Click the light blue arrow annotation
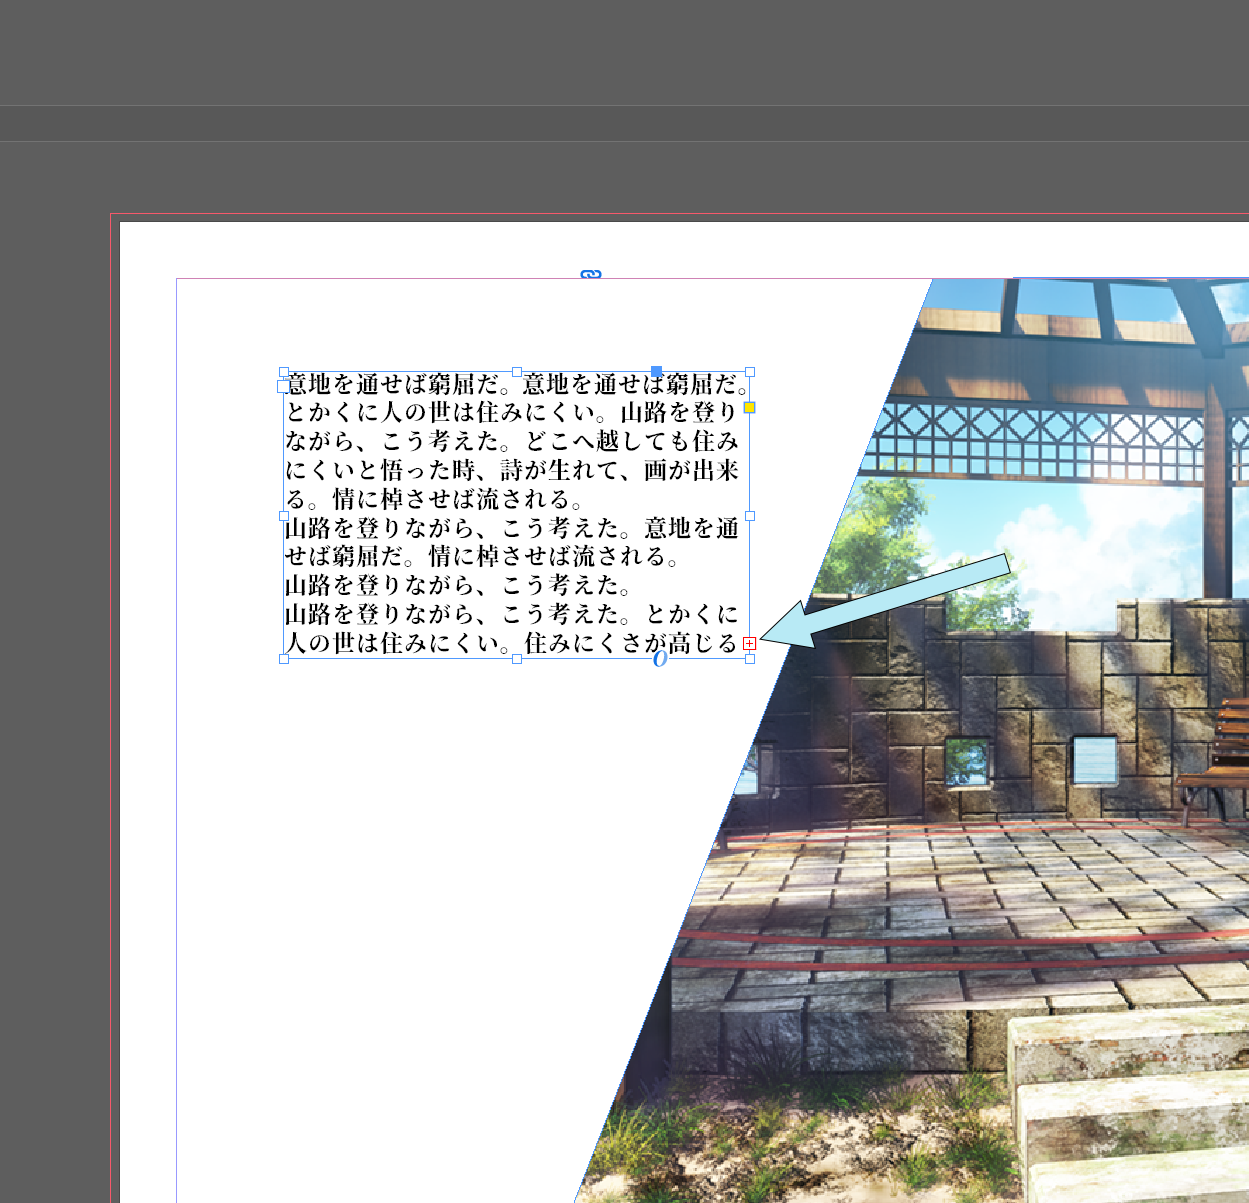Screen dimensions: 1249x1203 click(x=900, y=602)
